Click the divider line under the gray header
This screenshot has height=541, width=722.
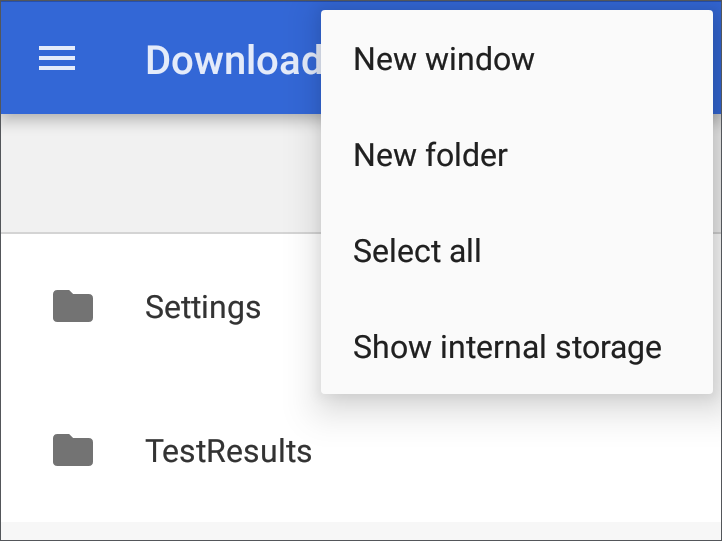161,233
